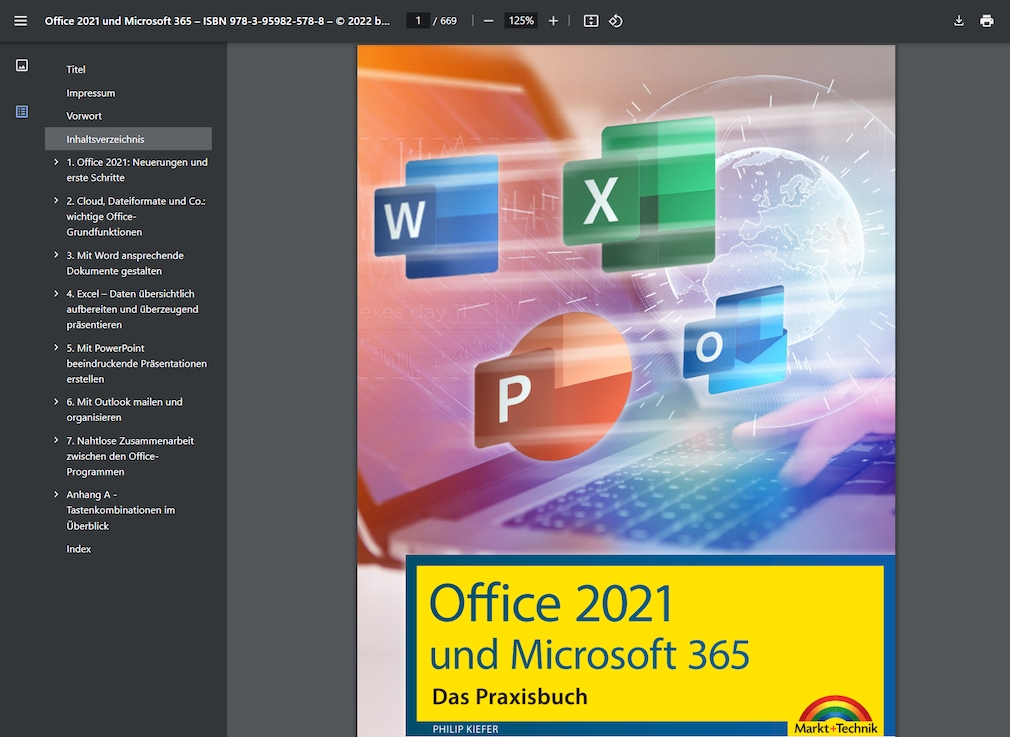Click the 125% zoom level display

coord(519,20)
